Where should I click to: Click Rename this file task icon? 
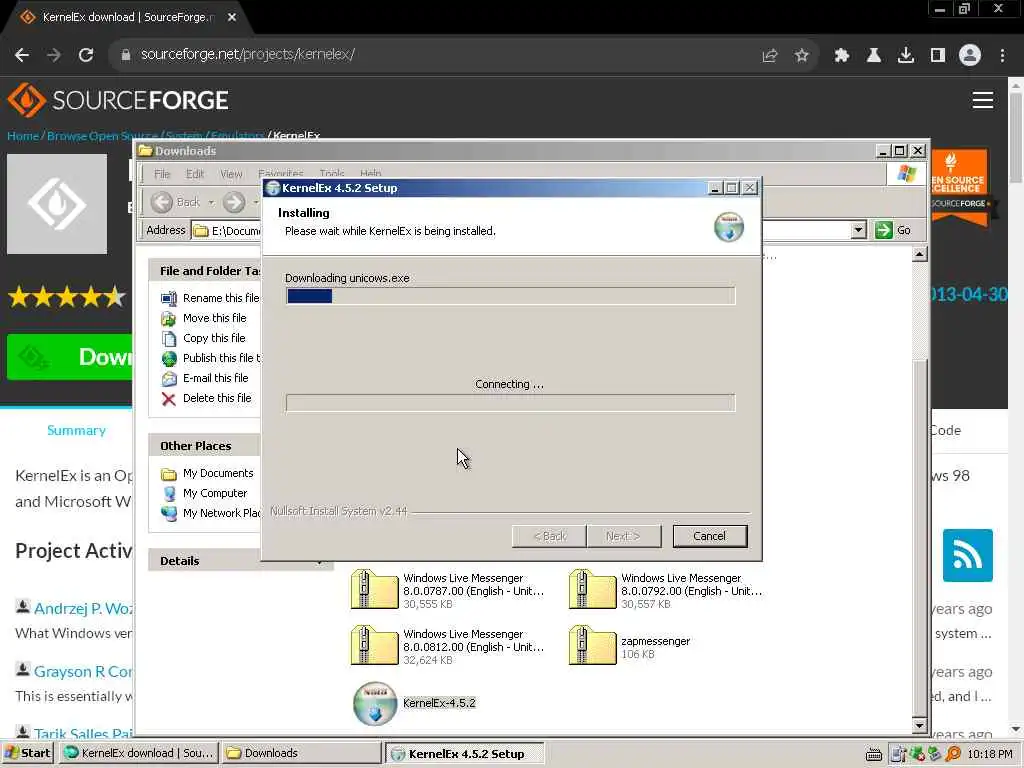coord(168,298)
